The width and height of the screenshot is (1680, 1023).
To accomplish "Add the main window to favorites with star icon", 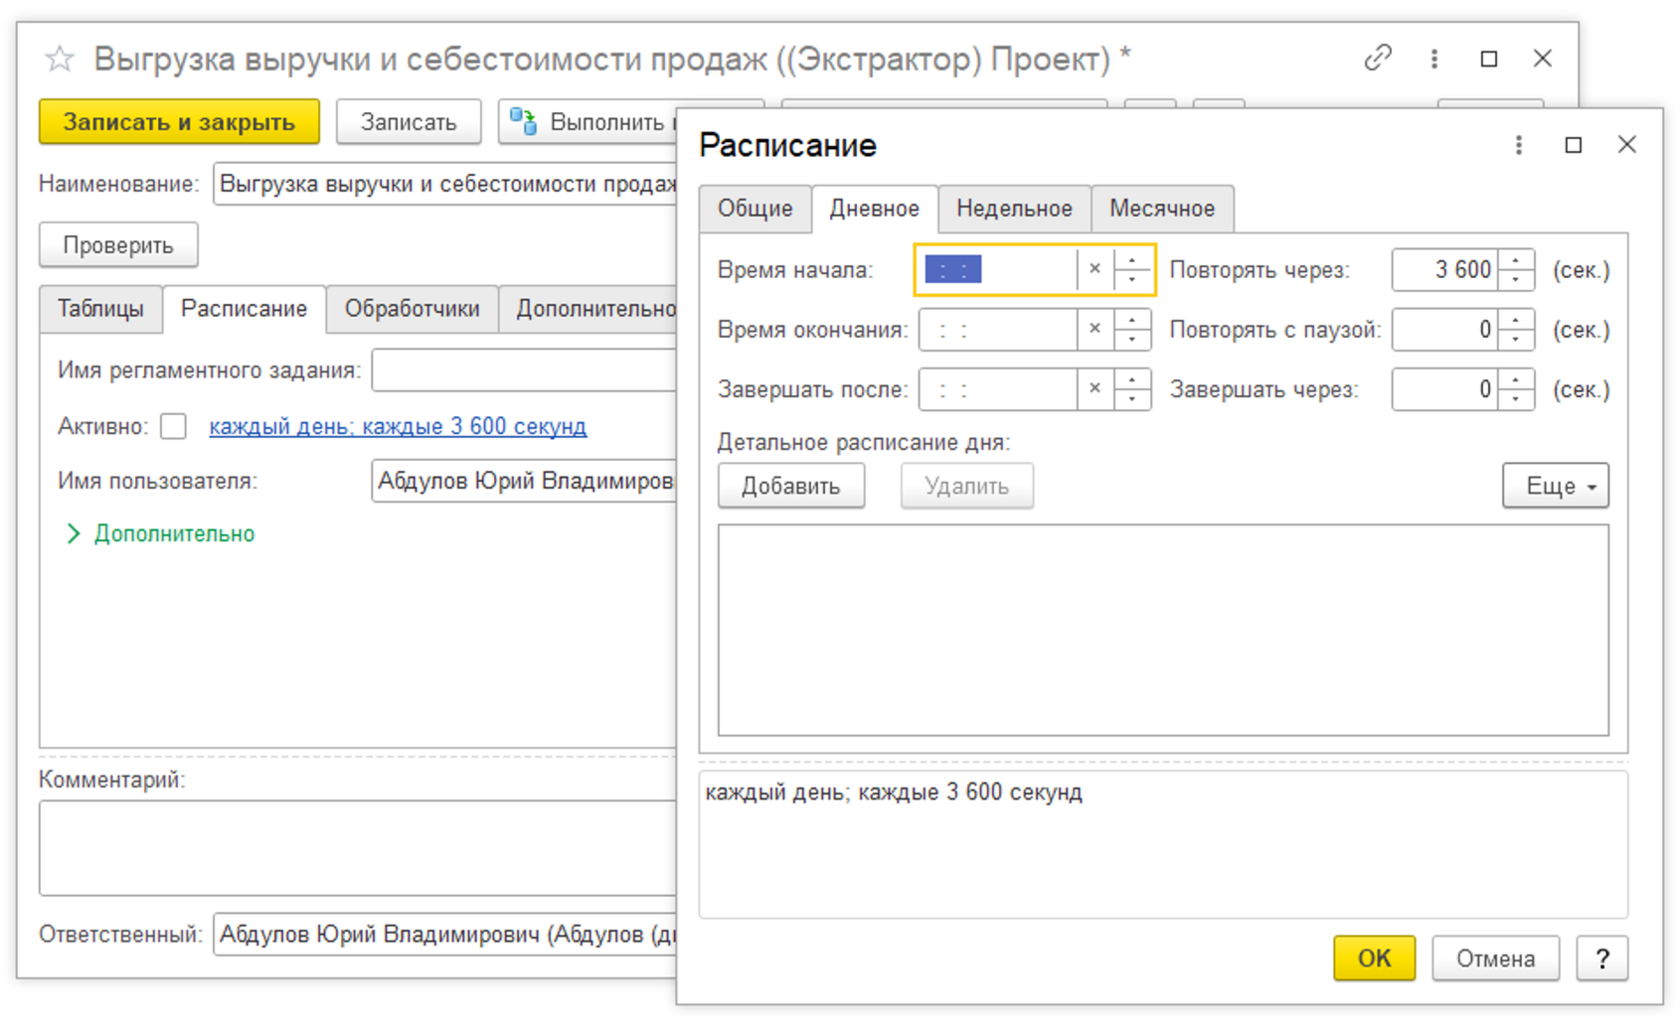I will click(x=59, y=59).
